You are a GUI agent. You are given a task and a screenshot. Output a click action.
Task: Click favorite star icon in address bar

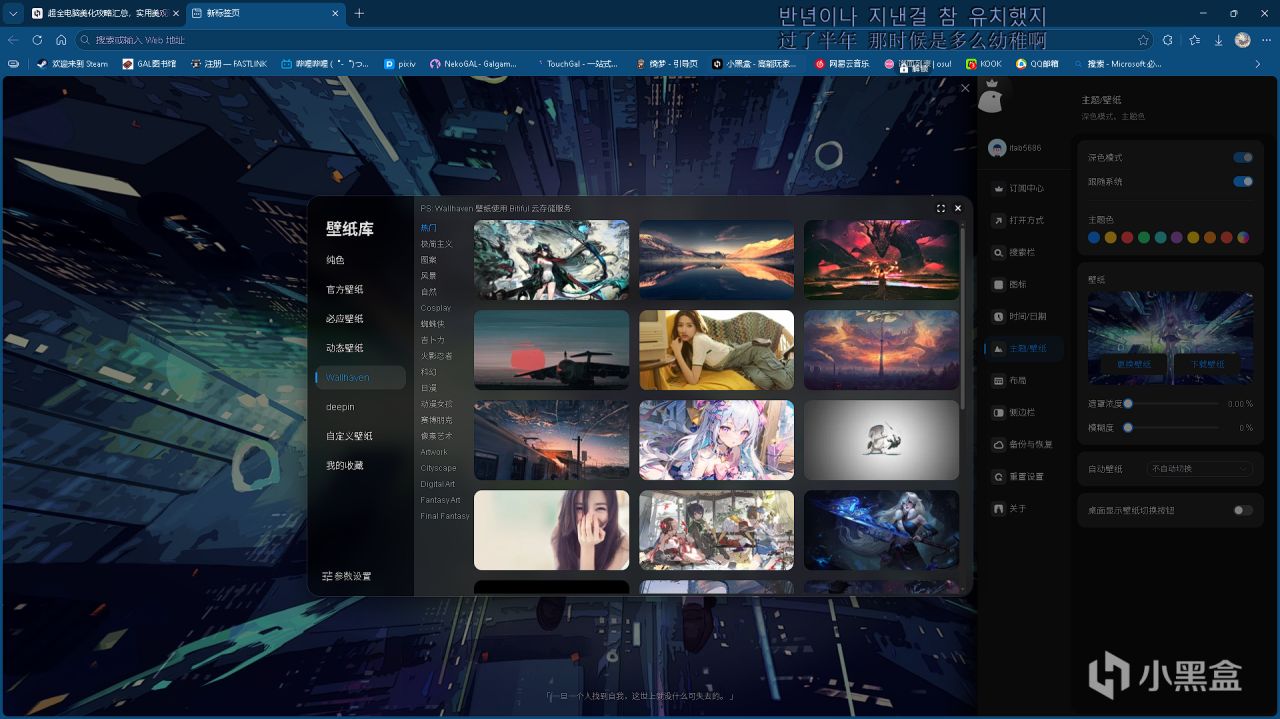point(1143,40)
